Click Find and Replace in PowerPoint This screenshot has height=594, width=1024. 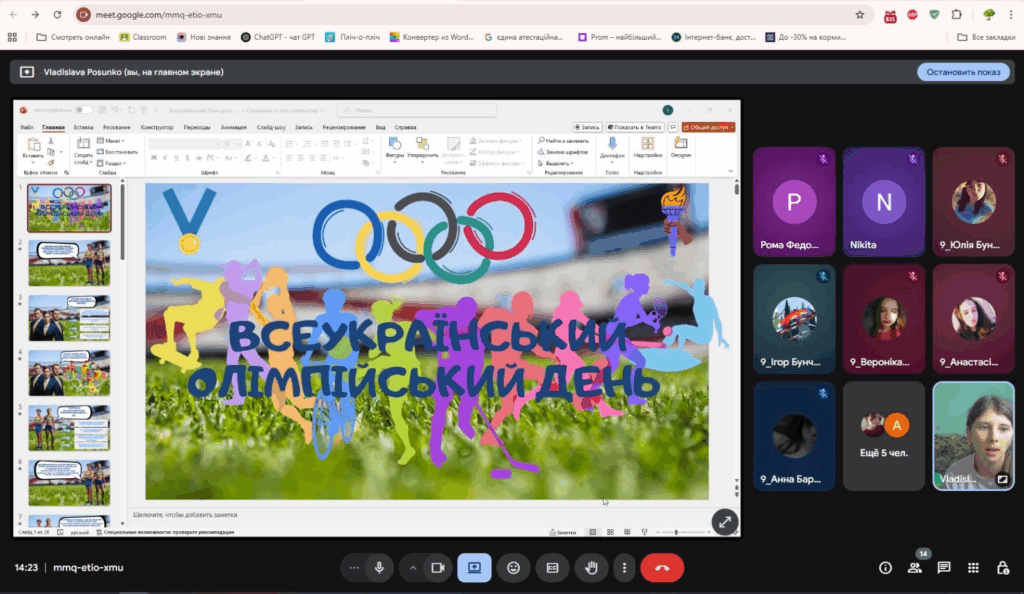coord(563,141)
